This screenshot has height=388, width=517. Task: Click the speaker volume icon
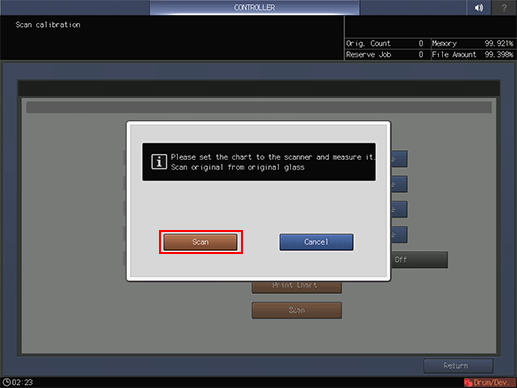pos(479,7)
